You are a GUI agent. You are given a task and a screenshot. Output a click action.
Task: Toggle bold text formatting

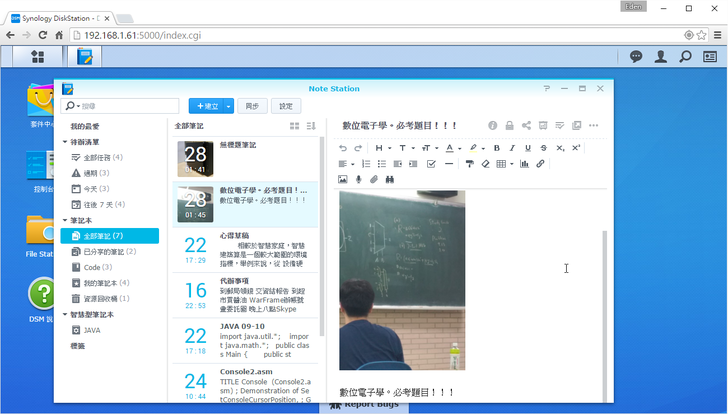coord(497,148)
